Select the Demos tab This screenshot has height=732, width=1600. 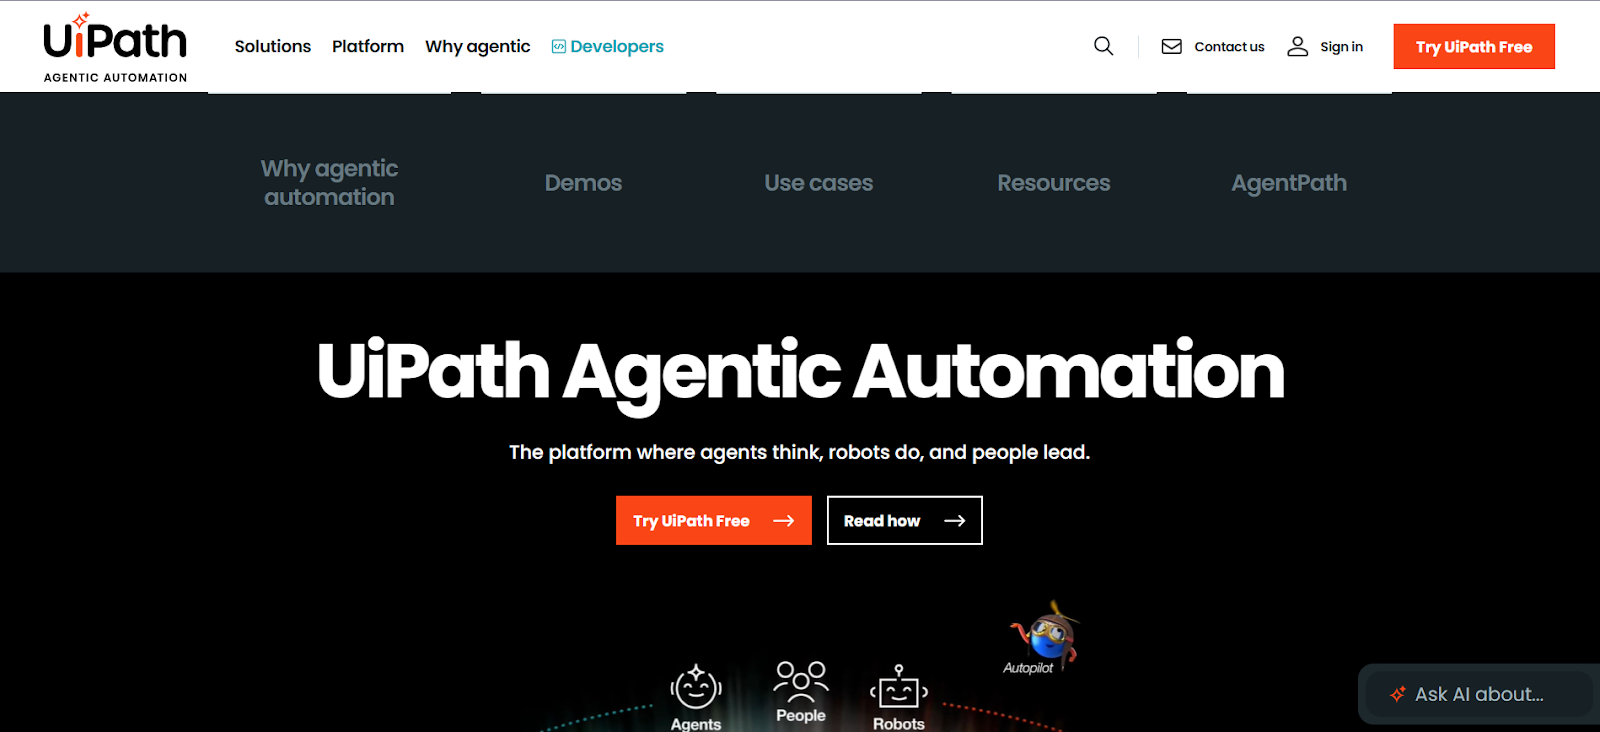(583, 183)
